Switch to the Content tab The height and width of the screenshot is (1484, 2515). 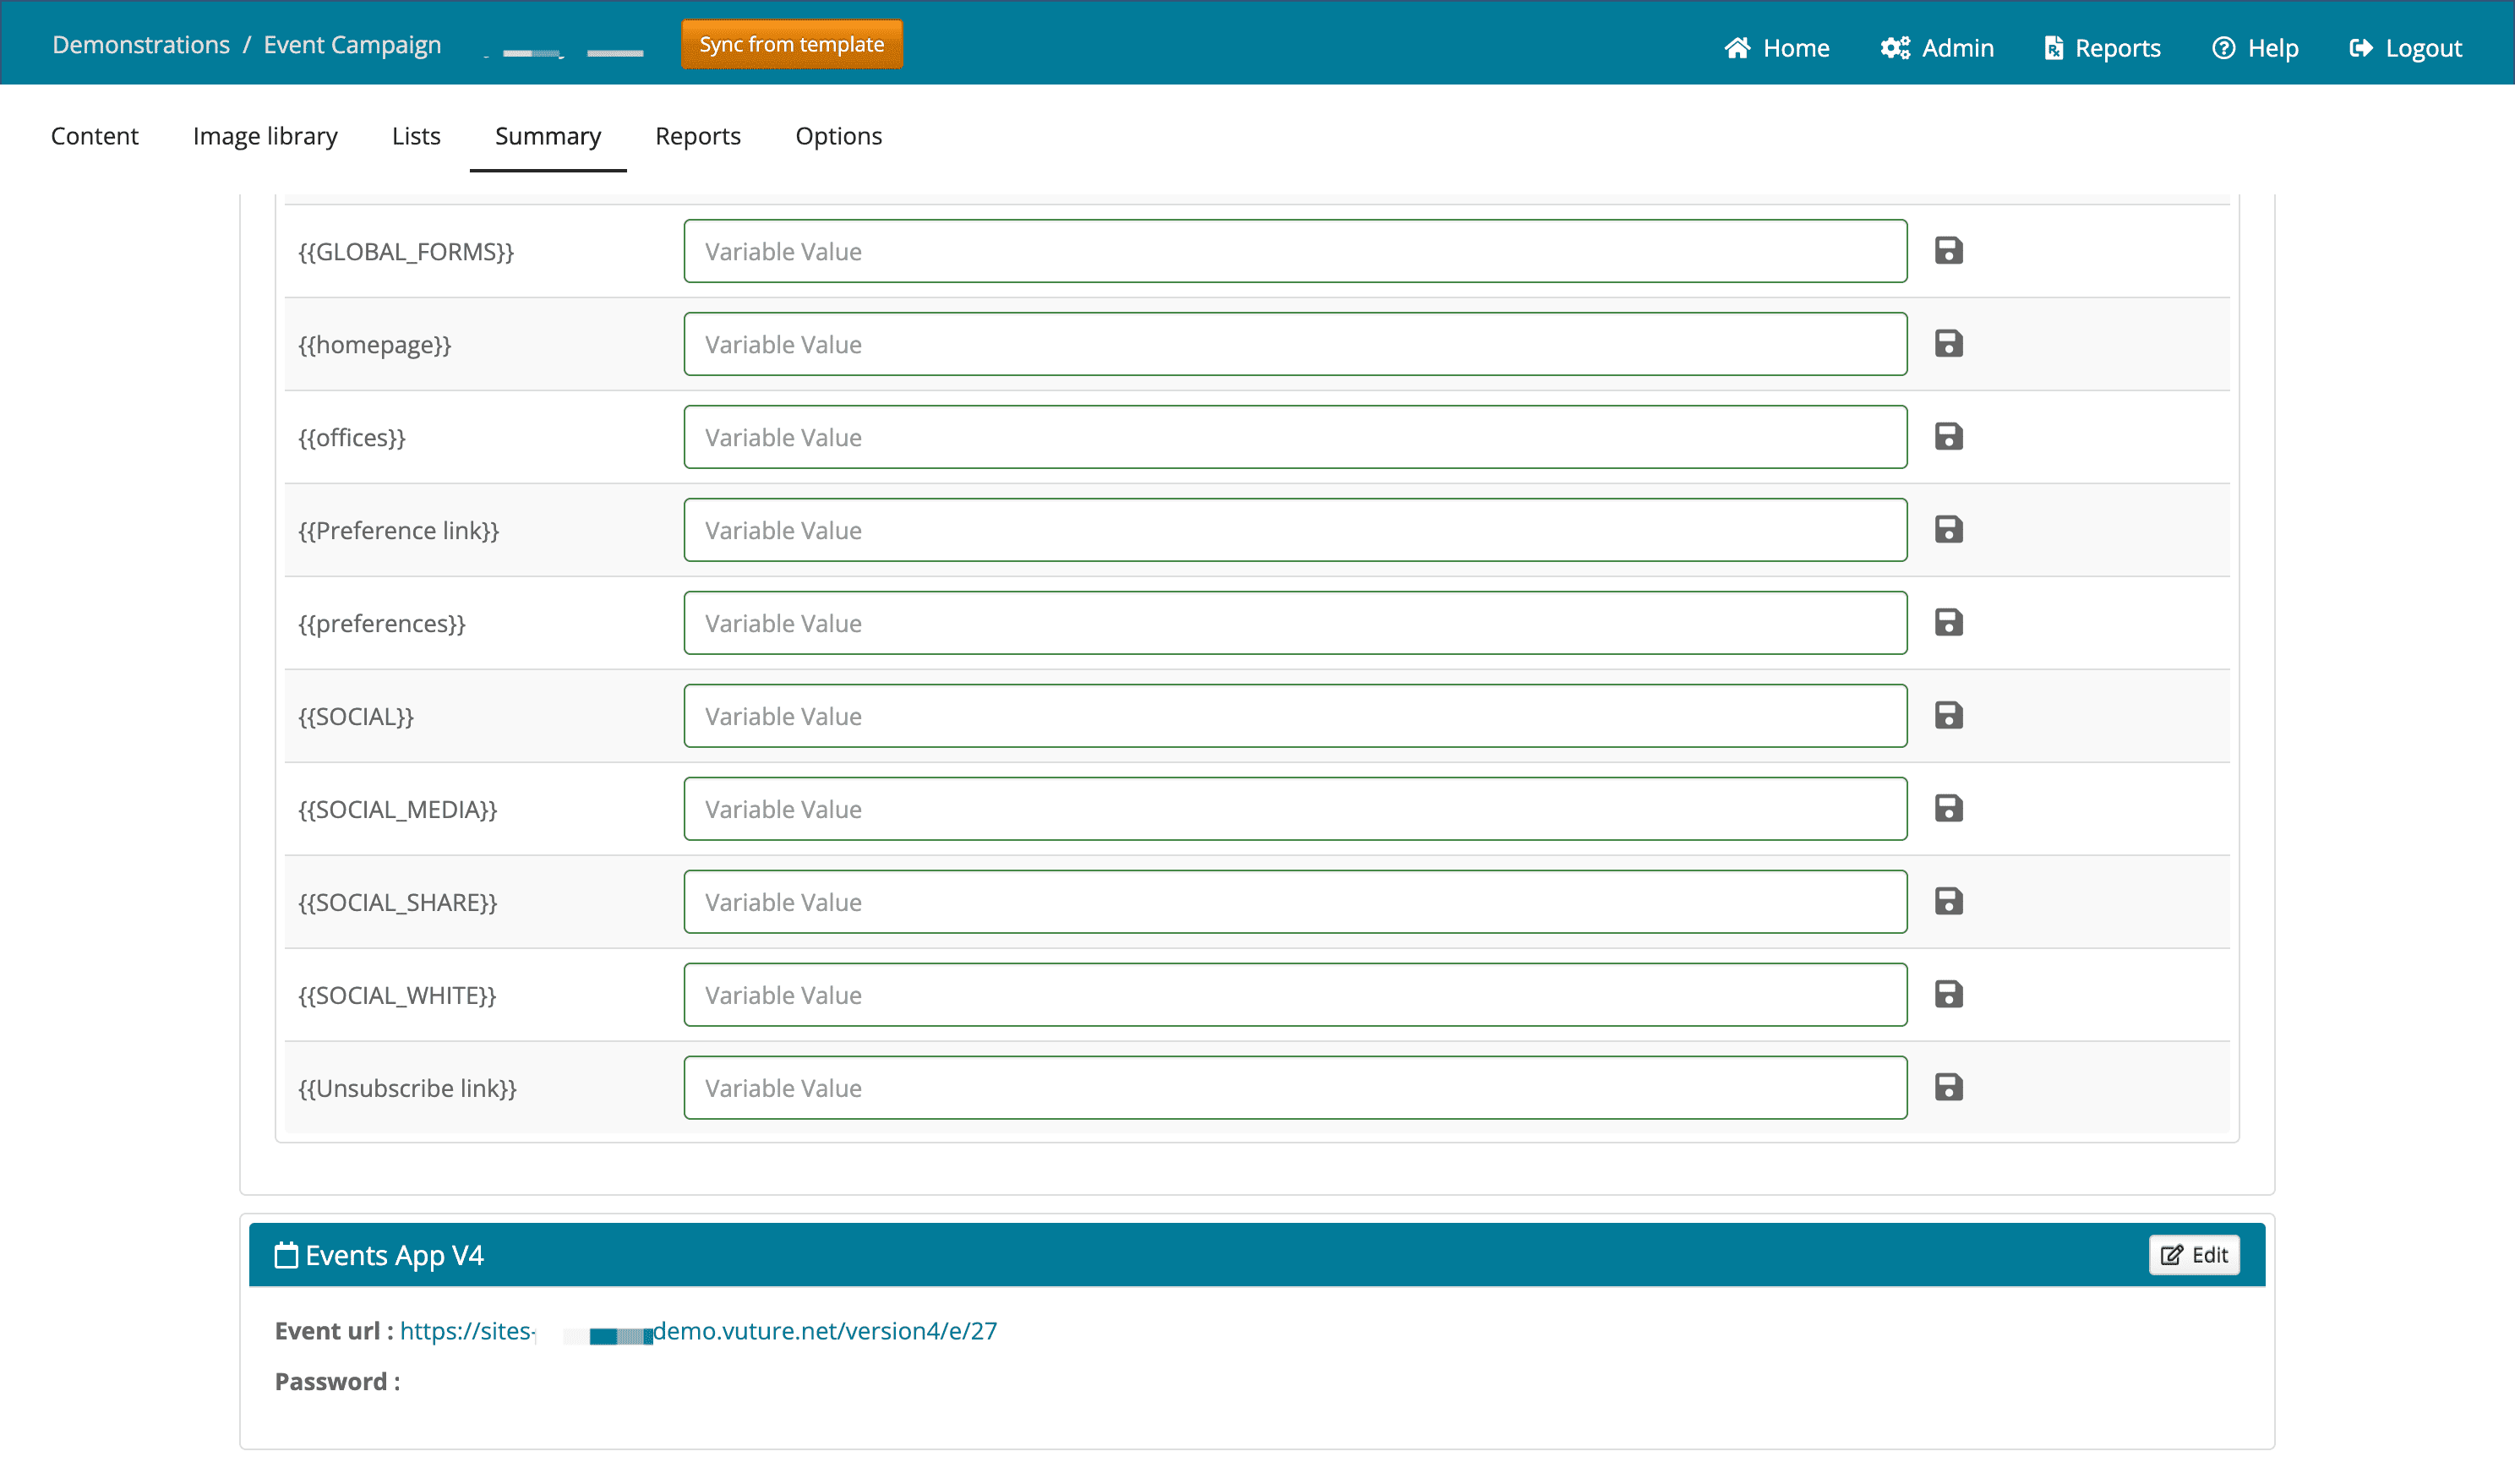[95, 136]
